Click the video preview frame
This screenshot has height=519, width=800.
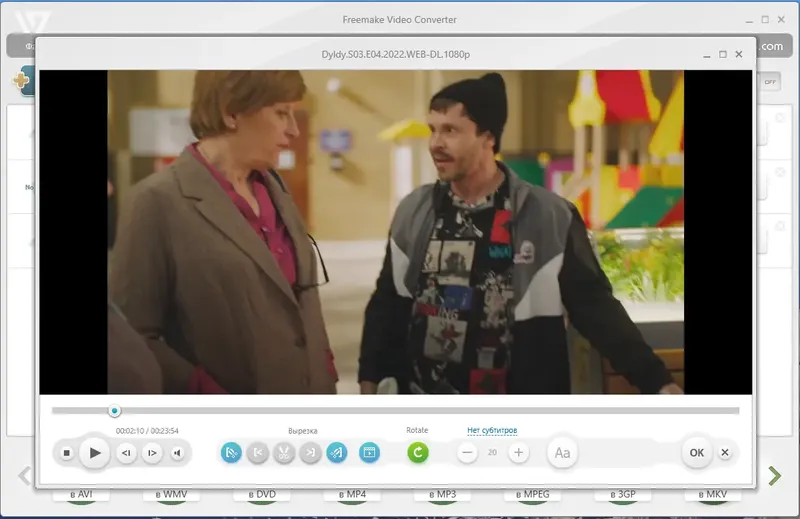click(395, 232)
